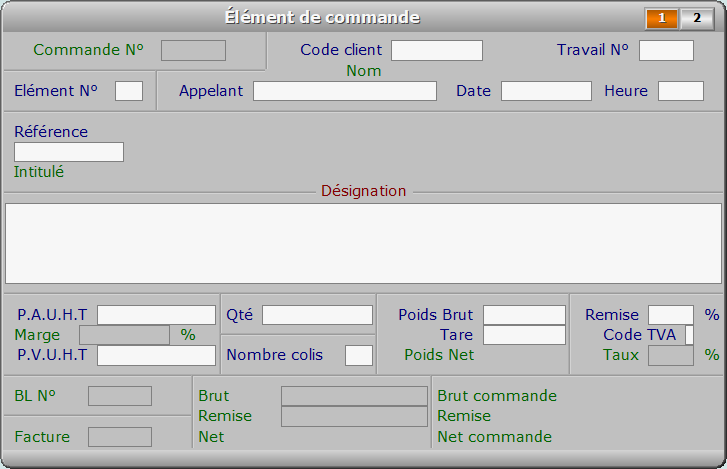Image resolution: width=727 pixels, height=469 pixels.
Task: Click the Qté quantity field
Action: click(x=317, y=315)
